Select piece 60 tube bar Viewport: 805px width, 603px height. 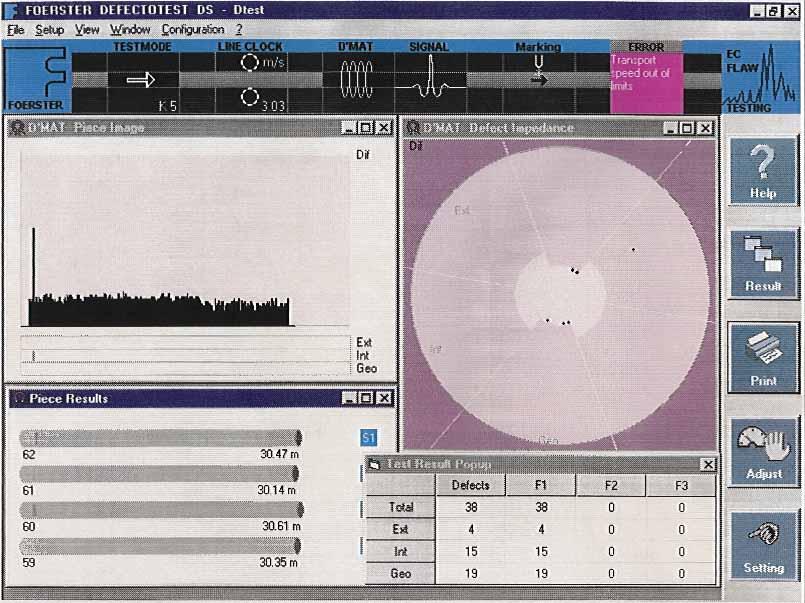pos(162,510)
